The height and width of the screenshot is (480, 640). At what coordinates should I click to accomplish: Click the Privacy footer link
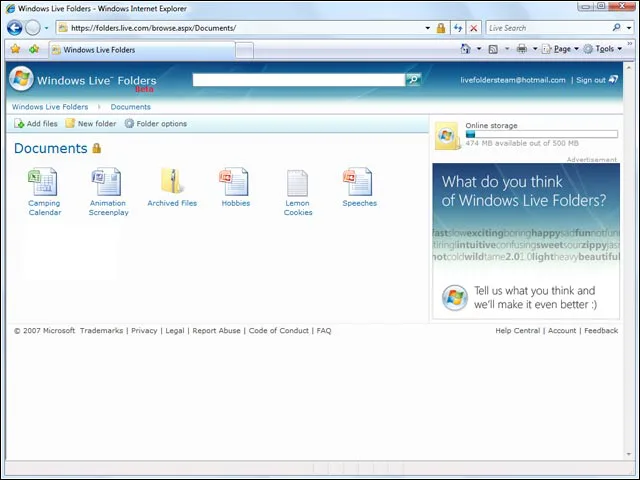coord(144,331)
